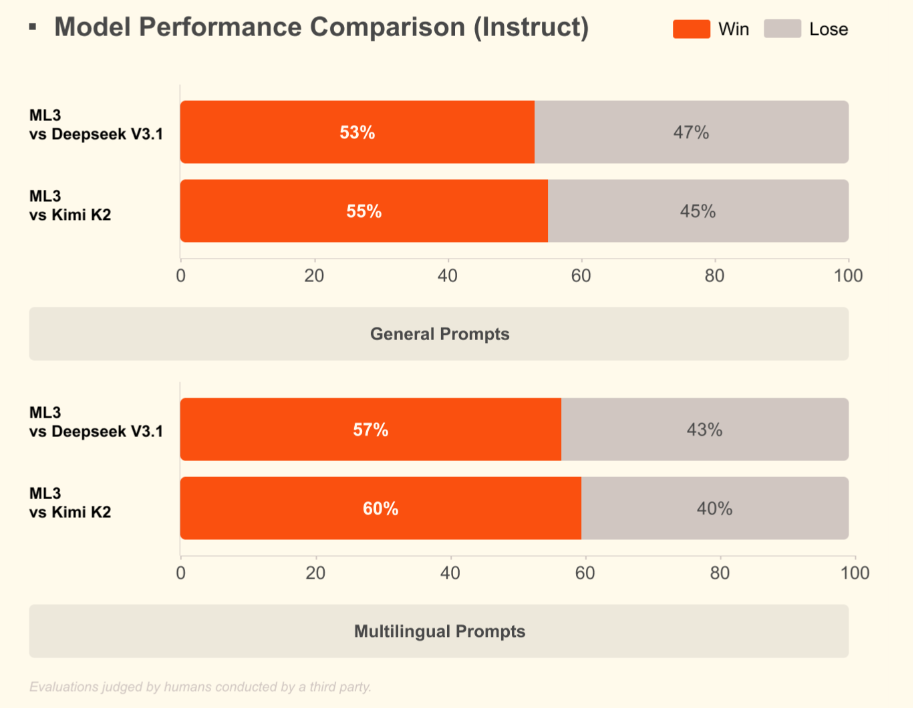
Task: Click the Lose legend text label
Action: pyautogui.click(x=828, y=30)
